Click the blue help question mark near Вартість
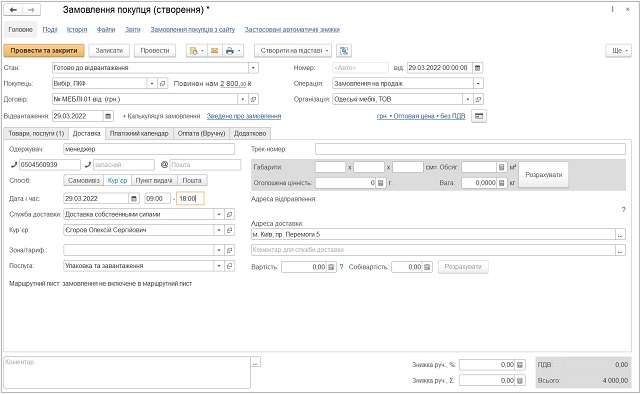This screenshot has width=640, height=394. point(342,267)
